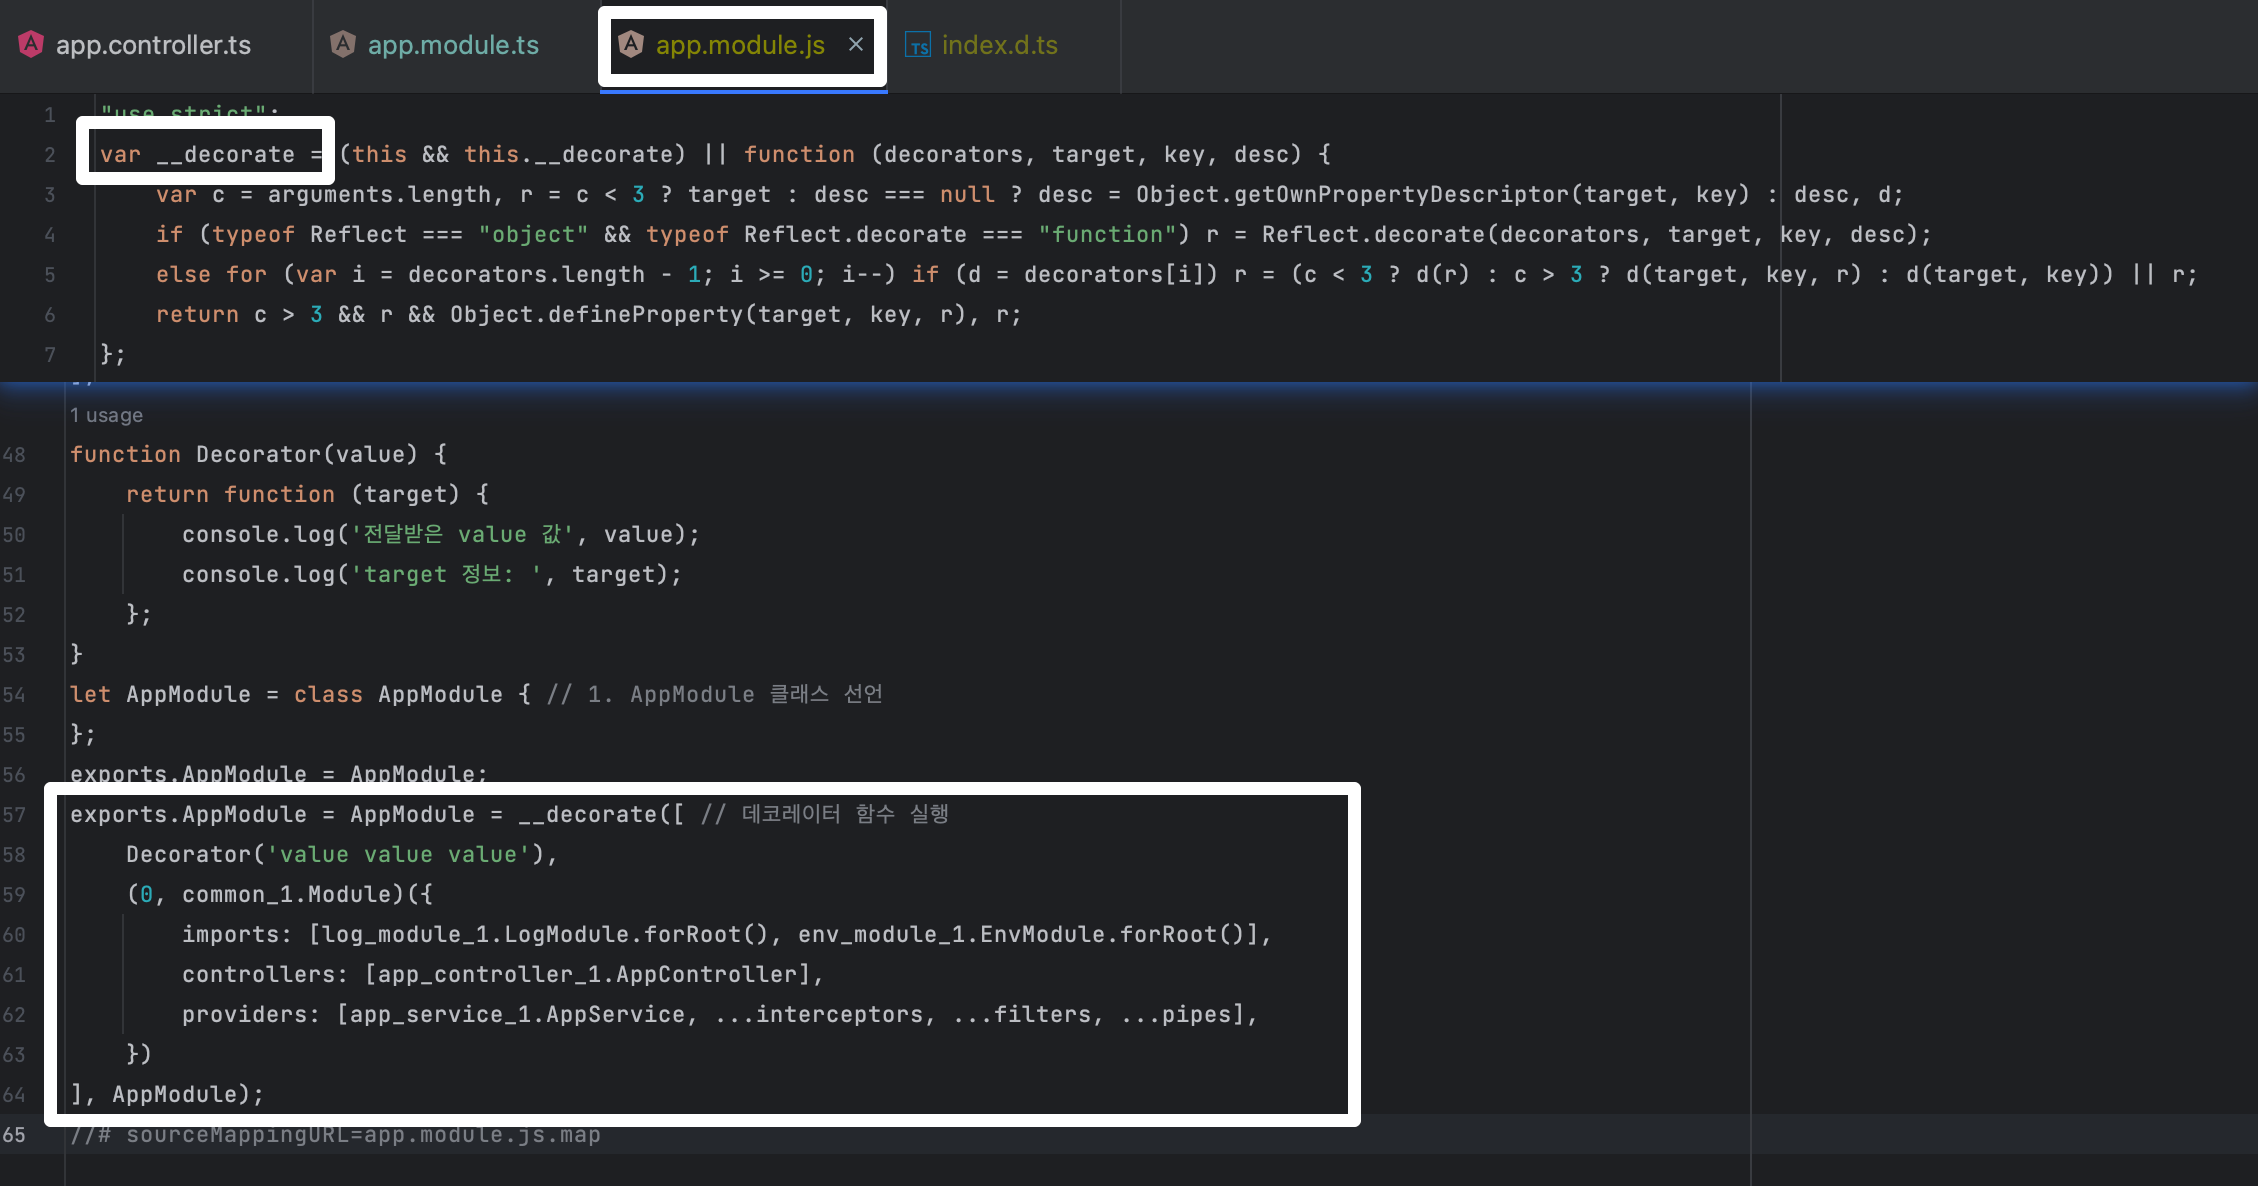This screenshot has width=2258, height=1186.
Task: Open the app.module.ts tab
Action: click(x=453, y=45)
